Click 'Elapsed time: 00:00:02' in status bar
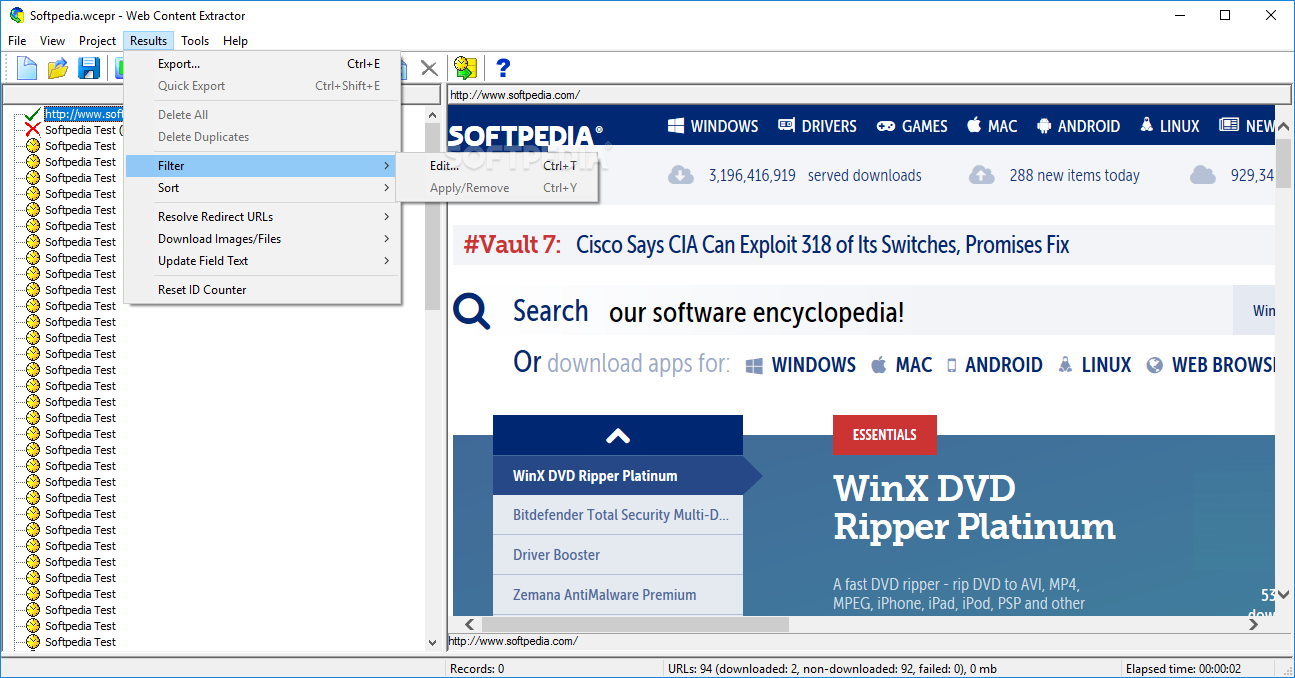The height and width of the screenshot is (678, 1295). click(1183, 668)
